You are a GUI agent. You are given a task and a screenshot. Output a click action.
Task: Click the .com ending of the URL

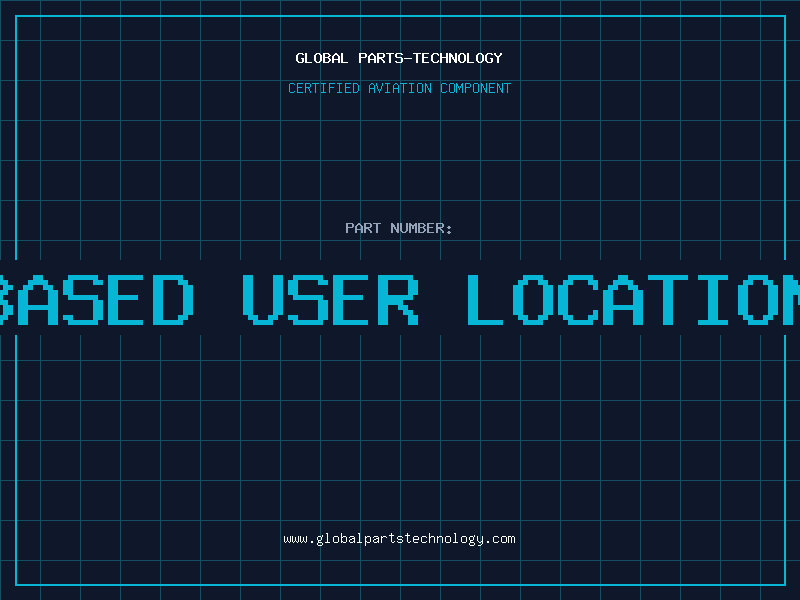[500, 539]
